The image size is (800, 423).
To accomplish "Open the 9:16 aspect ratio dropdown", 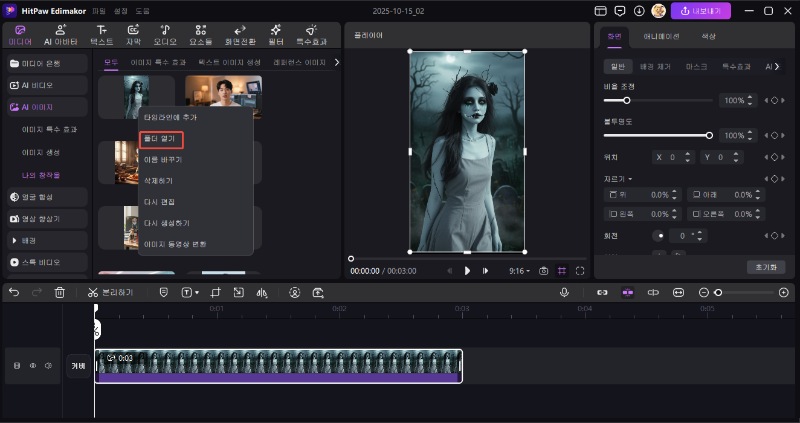I will tap(520, 271).
